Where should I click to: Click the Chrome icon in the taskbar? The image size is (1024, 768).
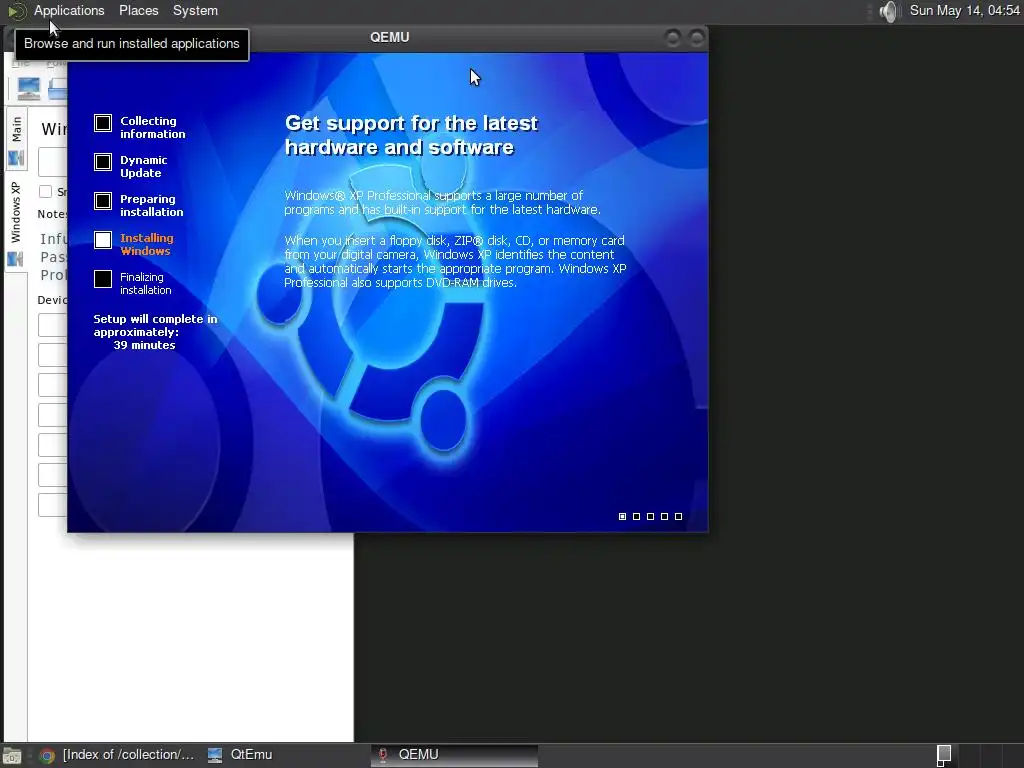pos(46,756)
